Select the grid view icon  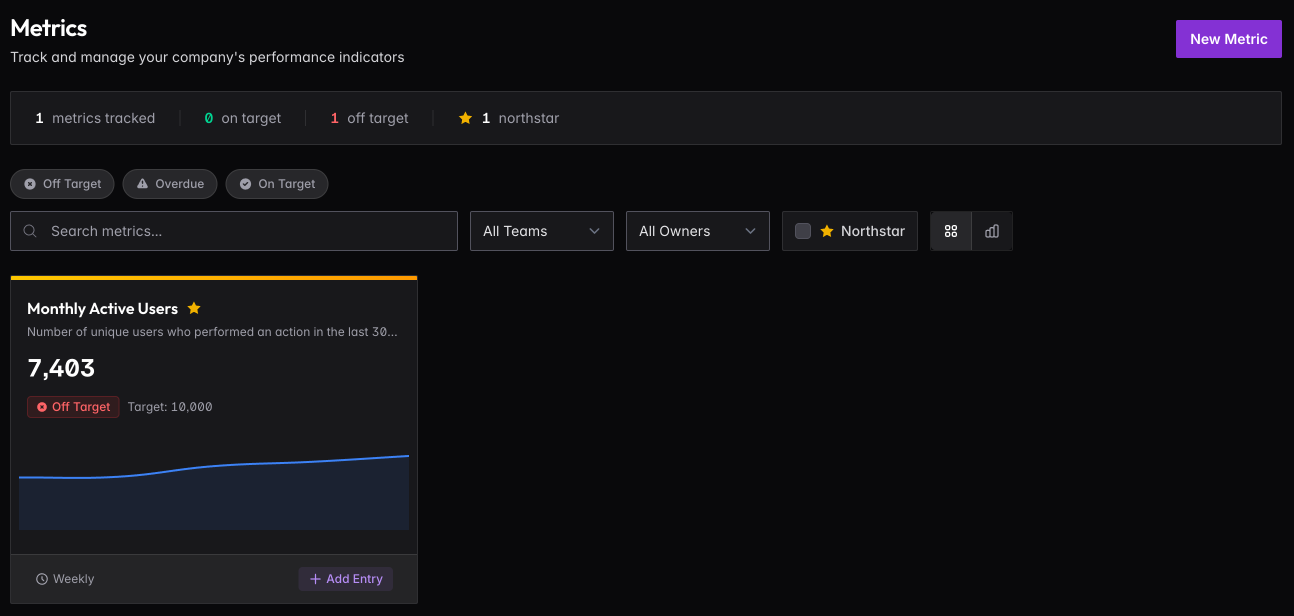pyautogui.click(x=950, y=231)
